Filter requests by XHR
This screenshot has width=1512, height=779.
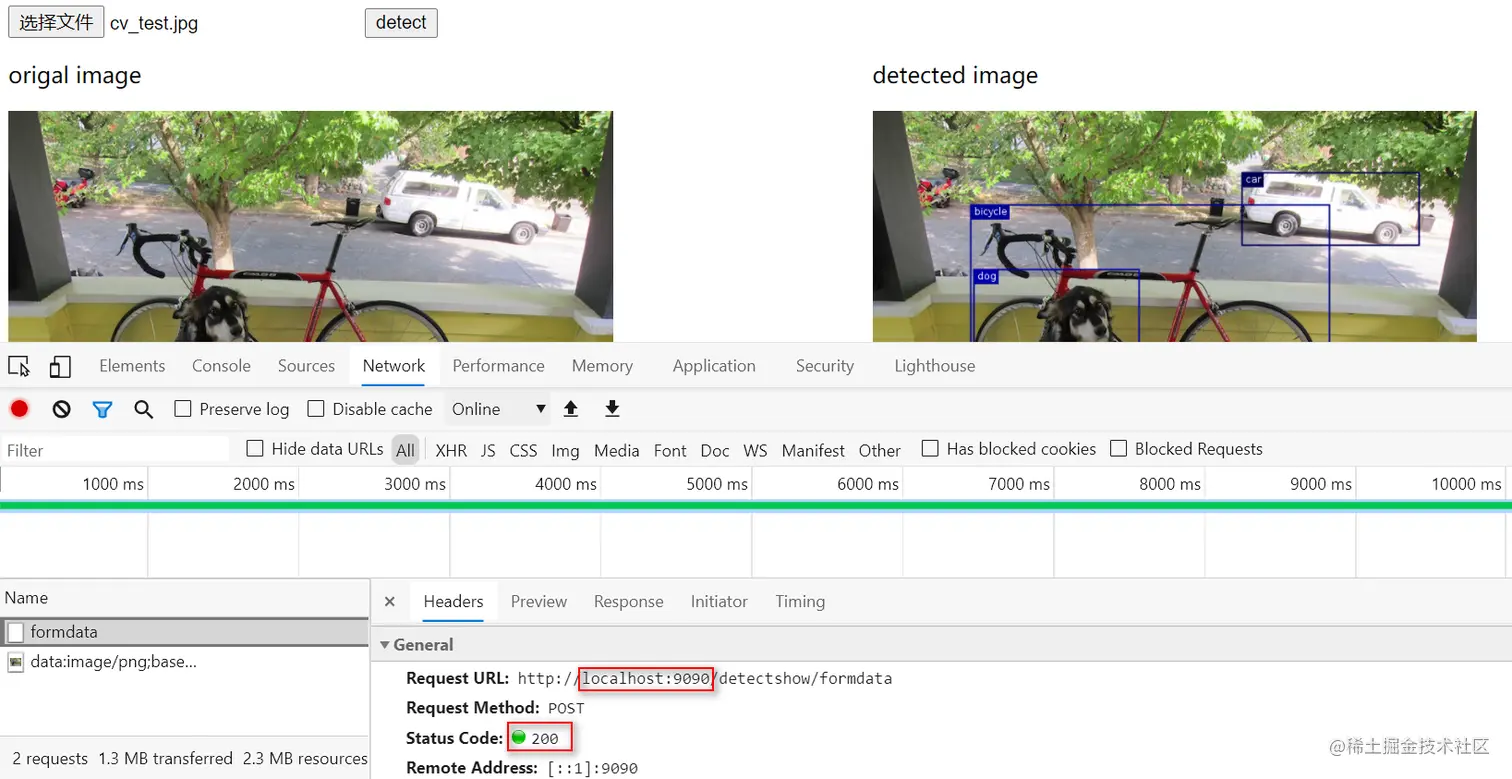(451, 451)
